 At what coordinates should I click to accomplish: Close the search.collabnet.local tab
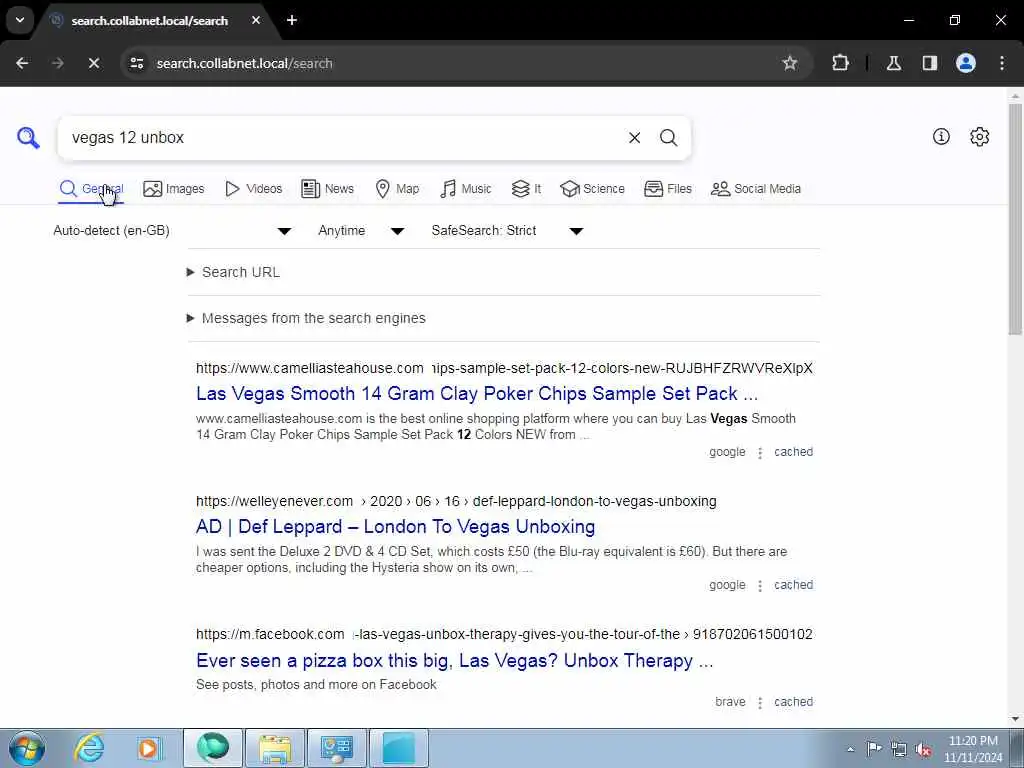256,20
